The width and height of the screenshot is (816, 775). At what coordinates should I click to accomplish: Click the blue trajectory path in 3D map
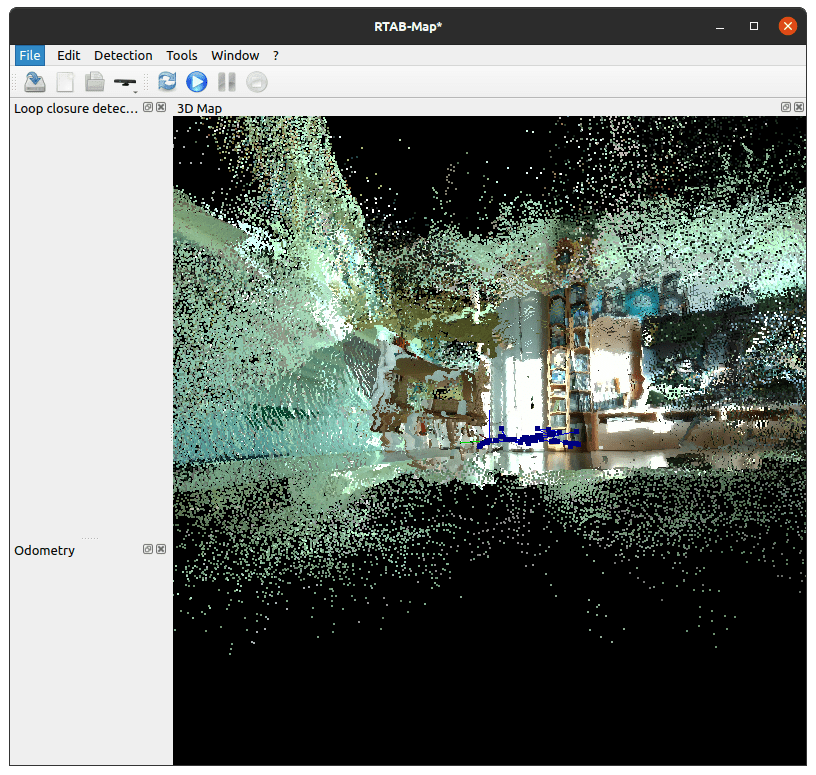(x=525, y=438)
